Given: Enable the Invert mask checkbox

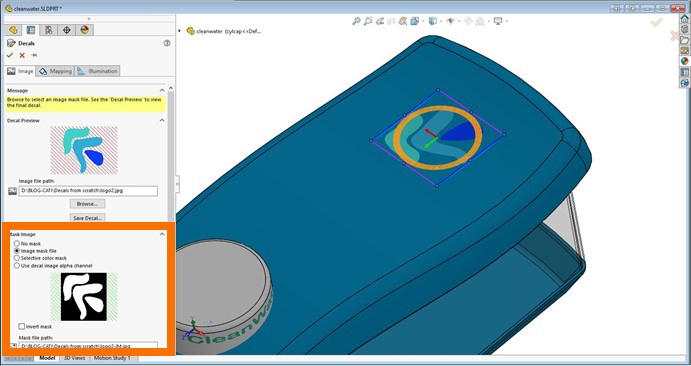Looking at the screenshot, I should [x=22, y=326].
